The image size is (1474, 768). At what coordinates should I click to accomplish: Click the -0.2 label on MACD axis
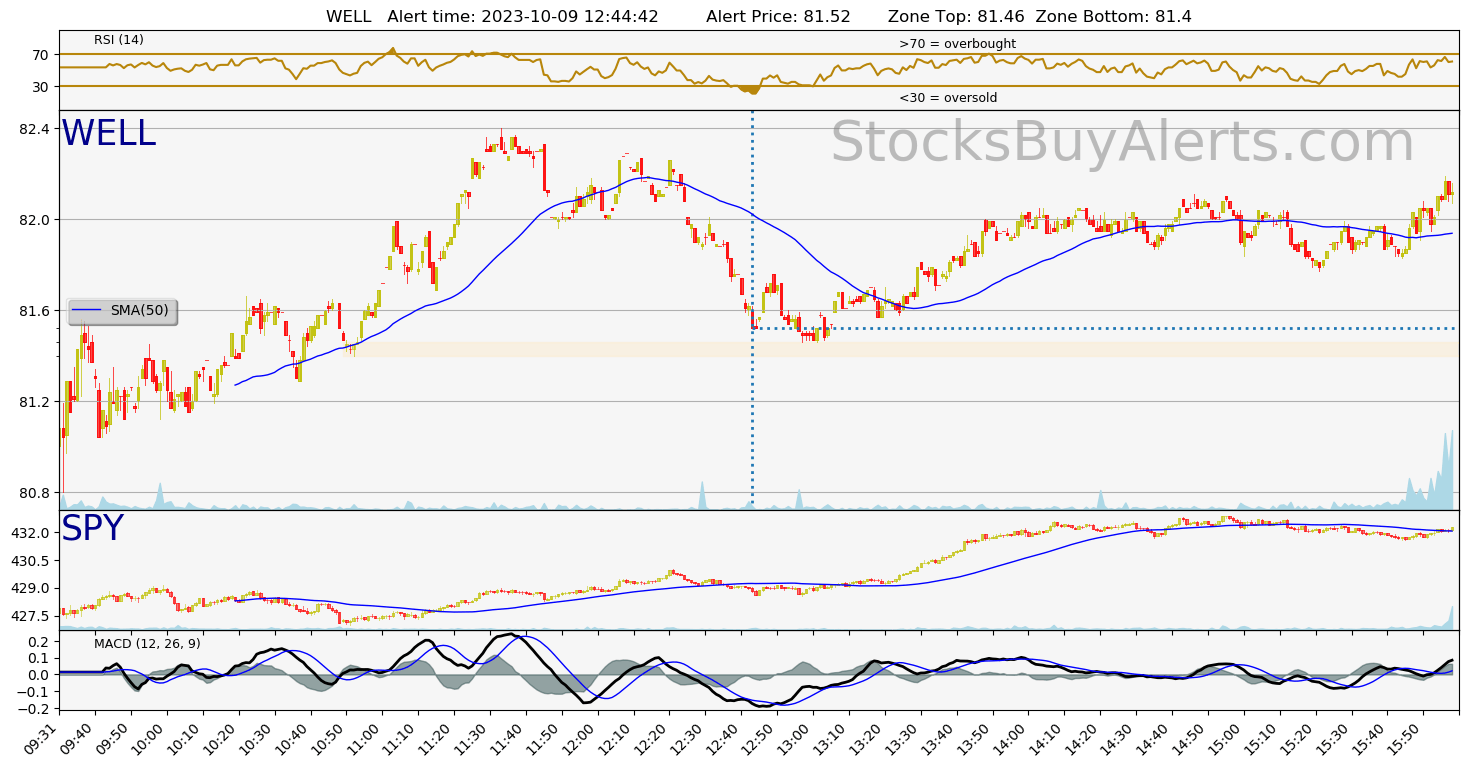click(x=33, y=708)
